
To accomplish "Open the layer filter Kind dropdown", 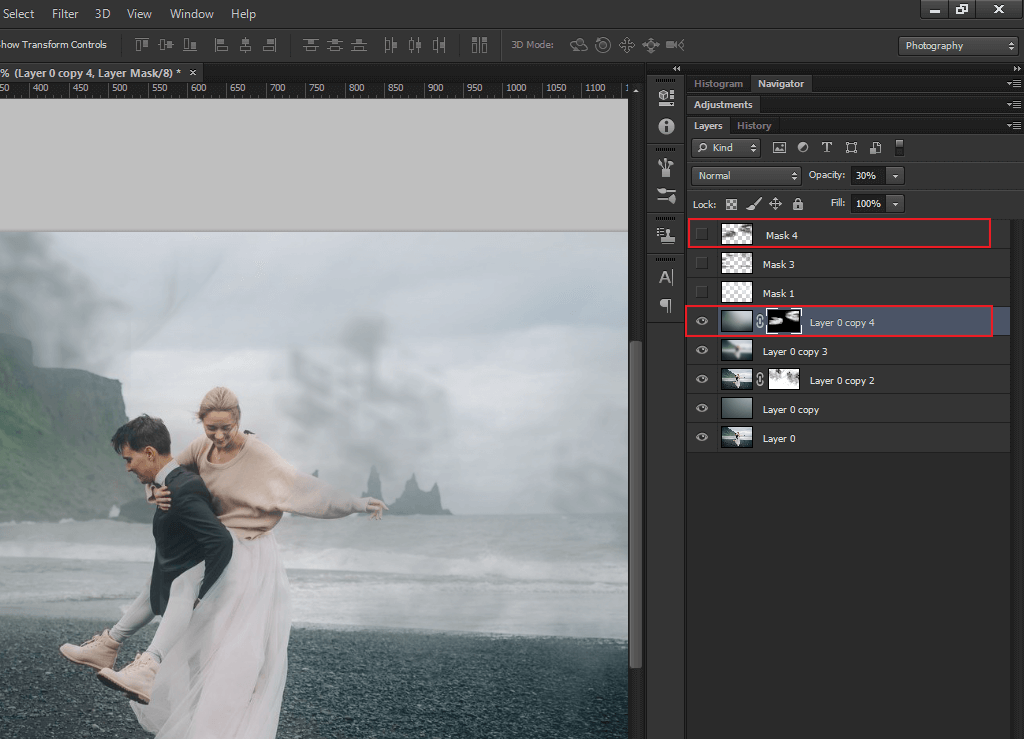I will (x=726, y=148).
